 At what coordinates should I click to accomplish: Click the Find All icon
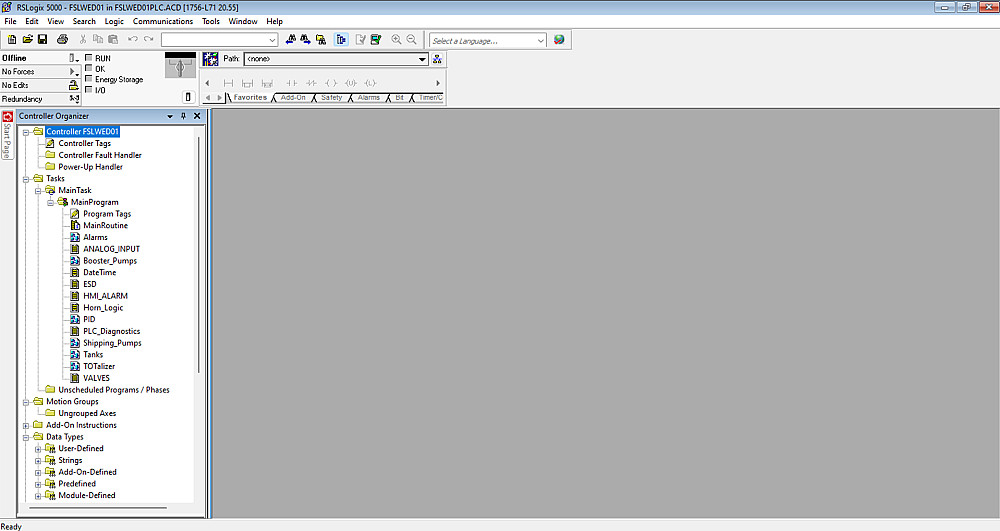tap(321, 40)
